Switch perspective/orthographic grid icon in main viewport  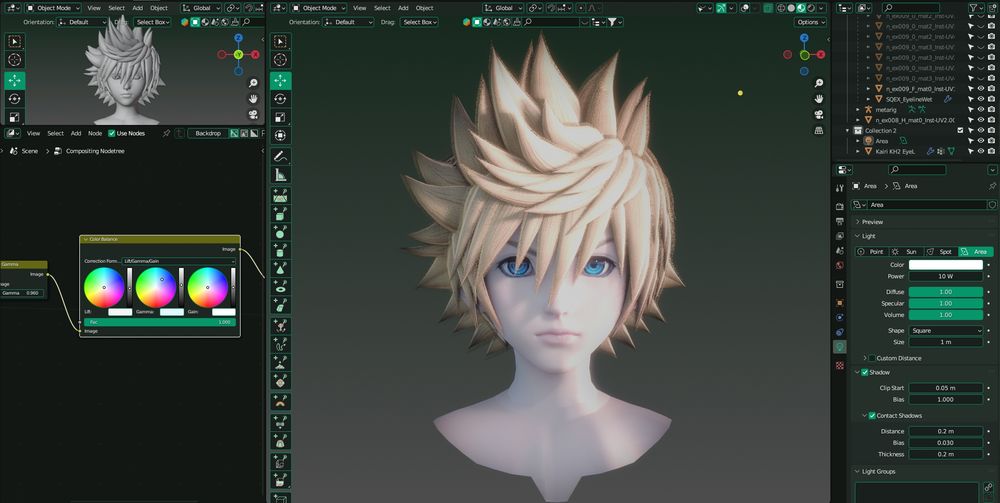coord(819,131)
